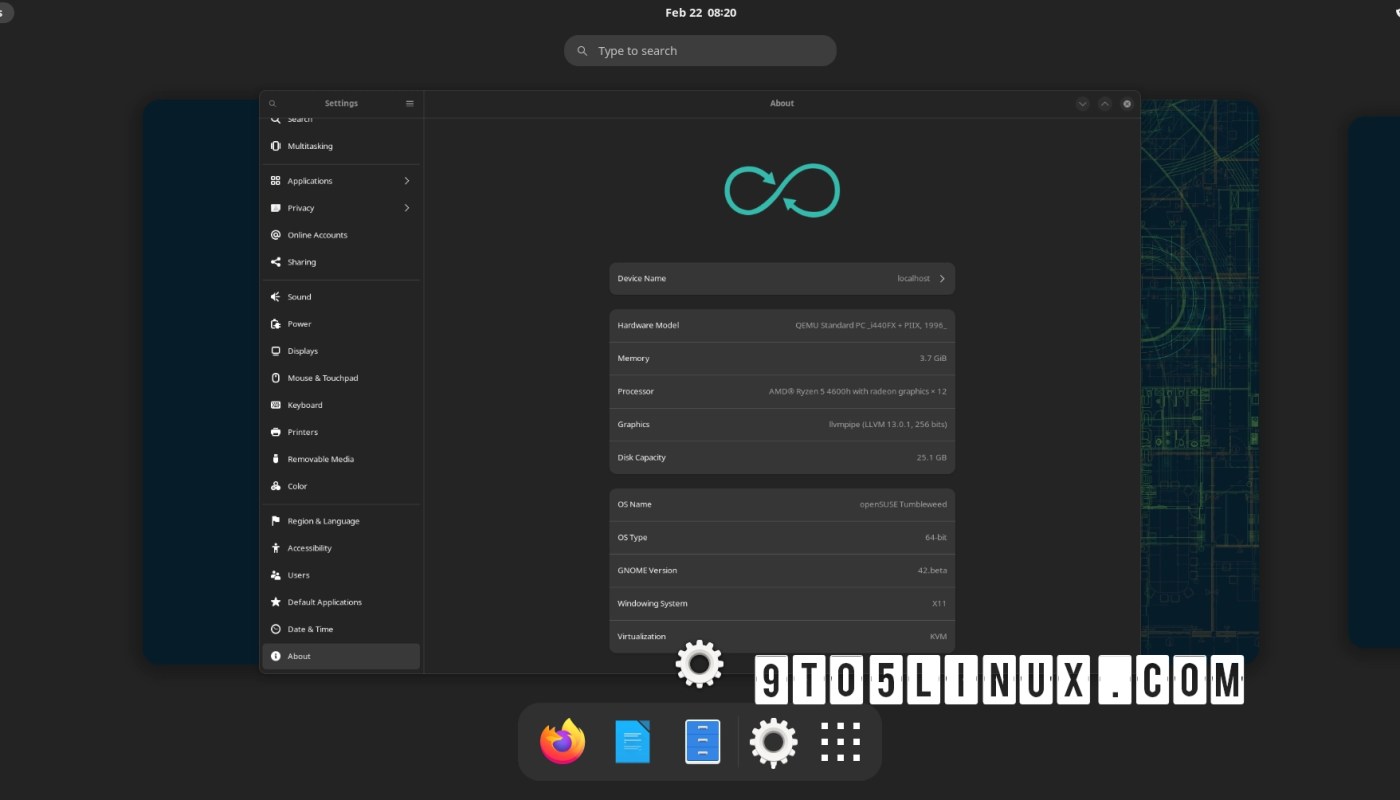The width and height of the screenshot is (1400, 800).
Task: Select the Users panel
Action: 341,575
